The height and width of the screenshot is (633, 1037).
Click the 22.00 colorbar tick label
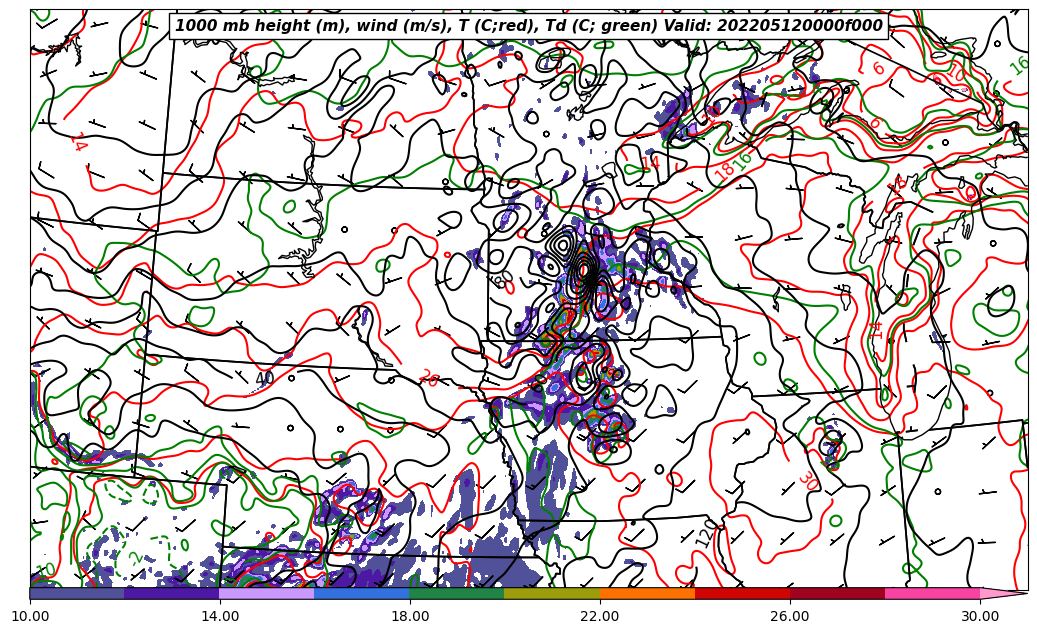click(x=600, y=616)
